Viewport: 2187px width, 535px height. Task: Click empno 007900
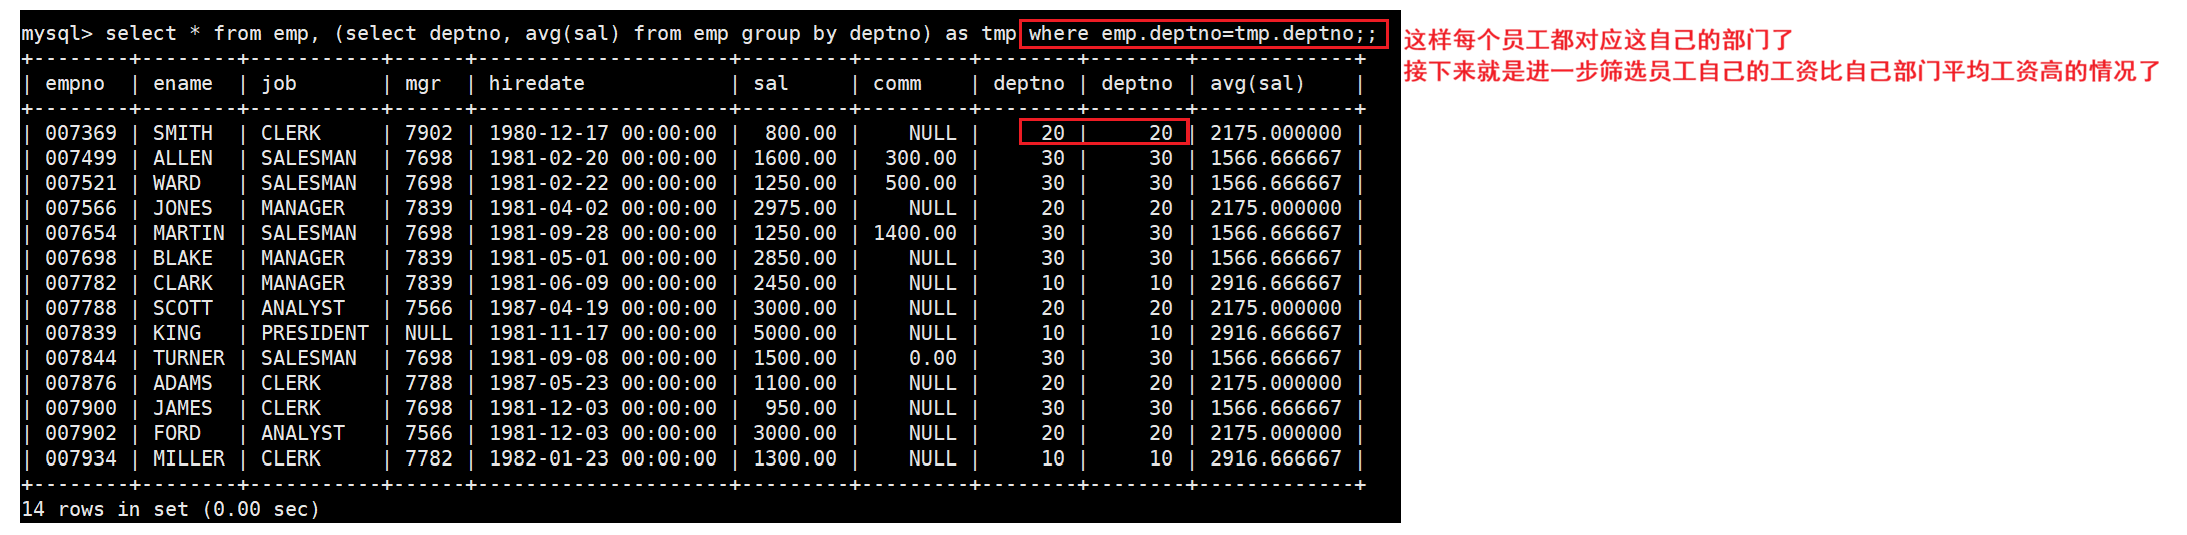[81, 408]
